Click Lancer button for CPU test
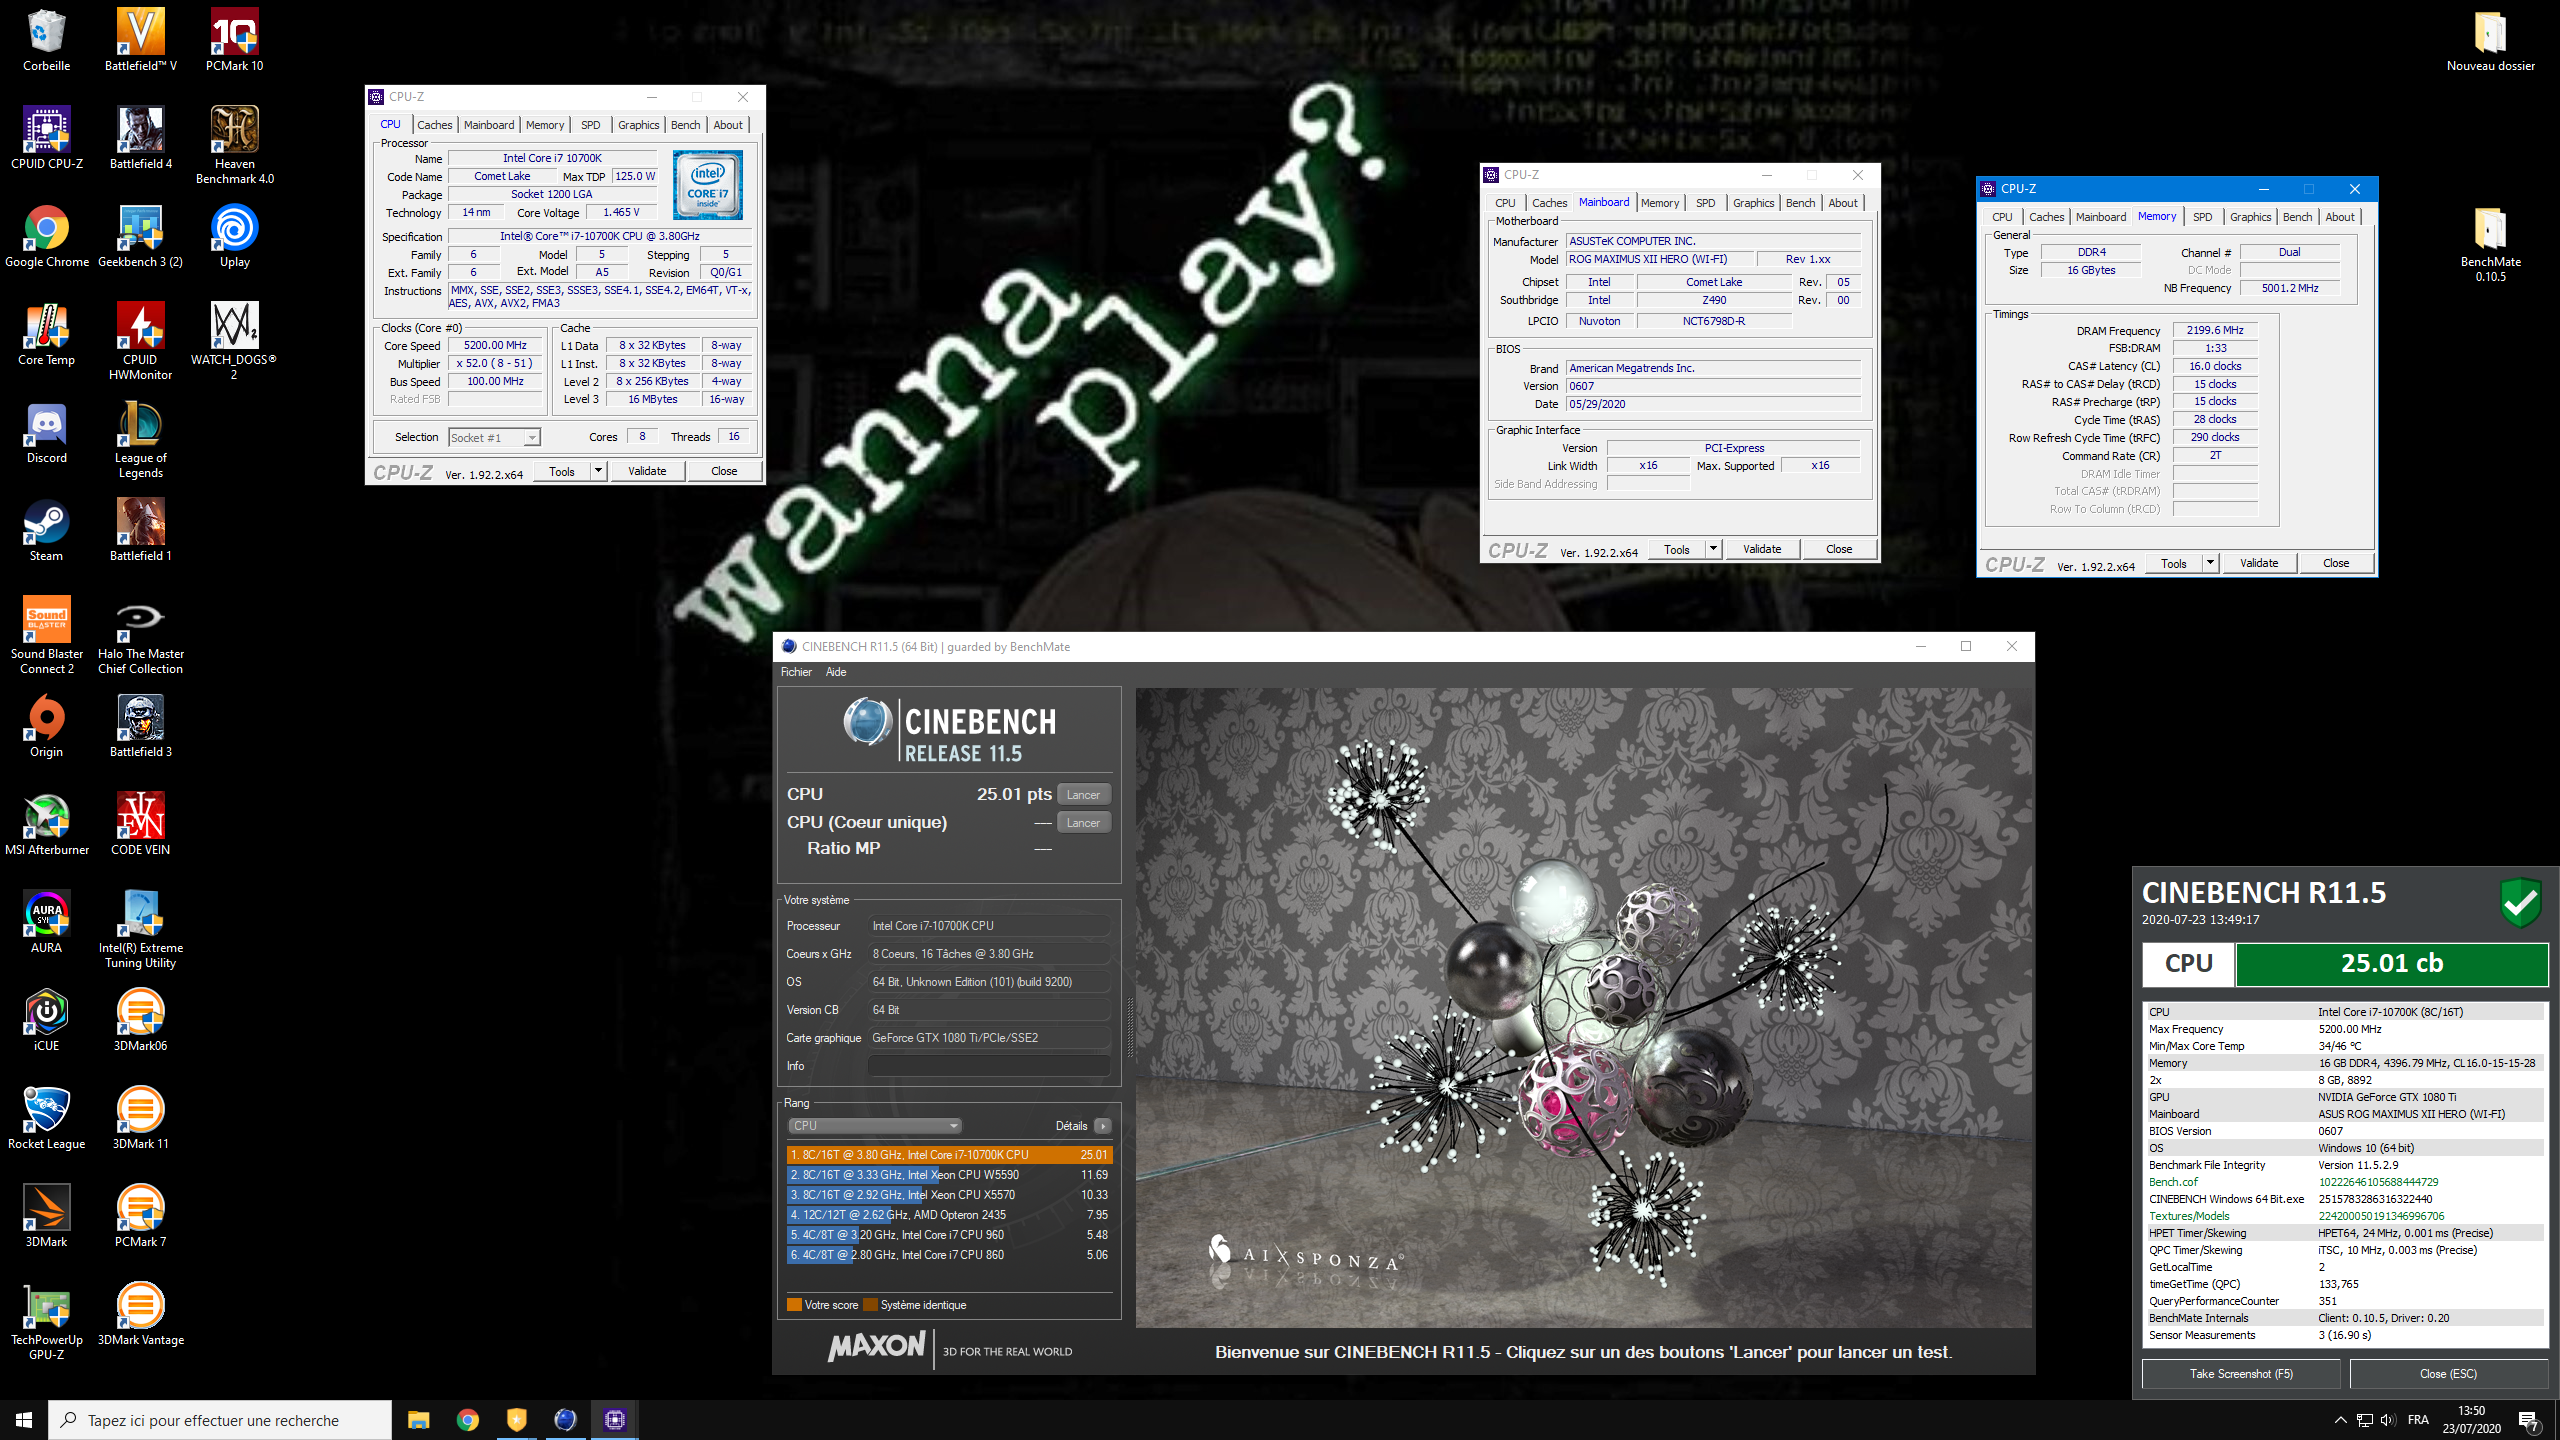This screenshot has width=2560, height=1440. pos(1083,795)
